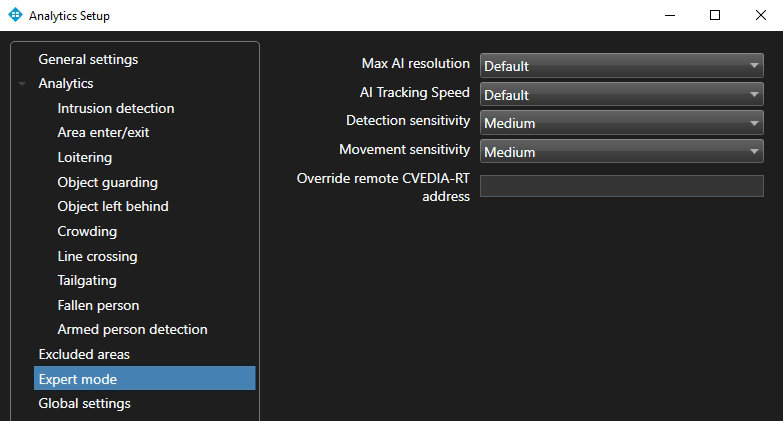Expand the Movement sensitivity dropdown

(621, 152)
